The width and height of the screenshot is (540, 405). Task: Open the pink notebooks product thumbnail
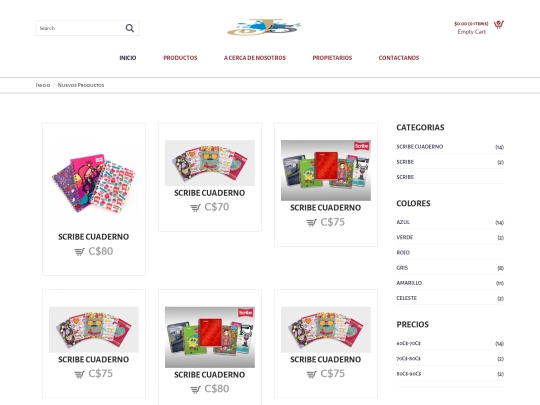[x=94, y=183]
